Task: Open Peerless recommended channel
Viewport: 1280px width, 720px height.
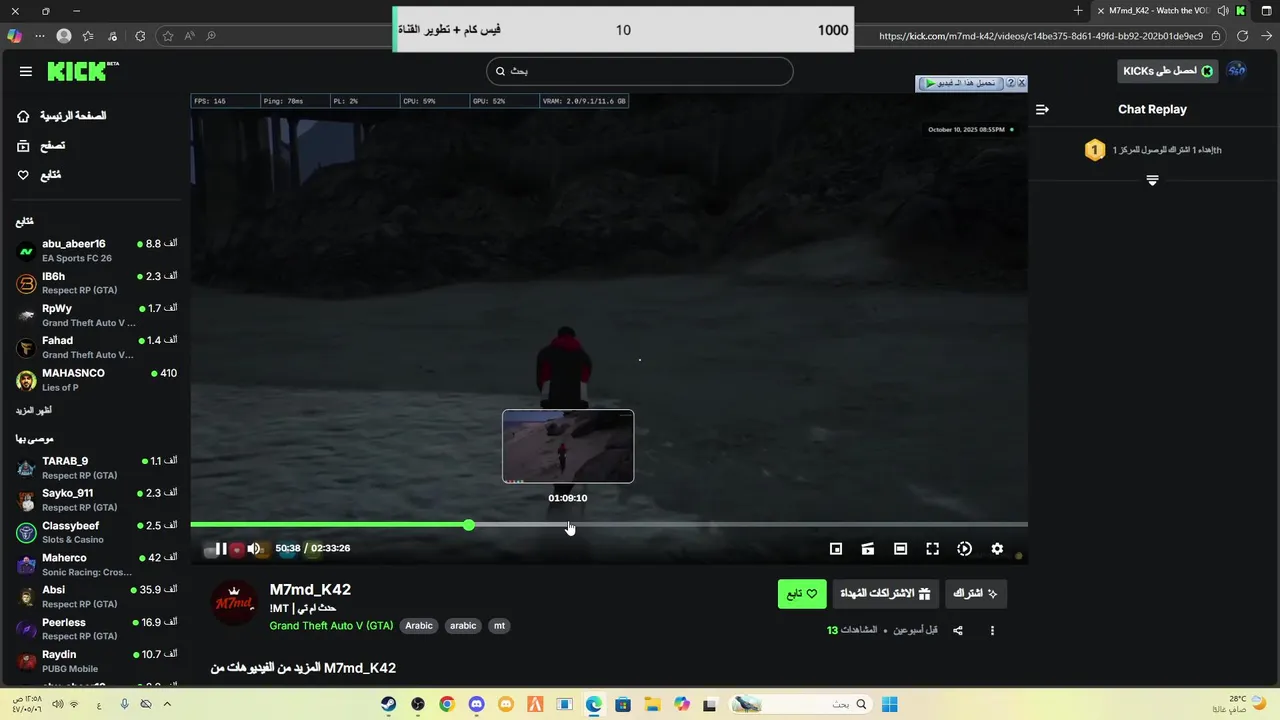Action: (96, 629)
